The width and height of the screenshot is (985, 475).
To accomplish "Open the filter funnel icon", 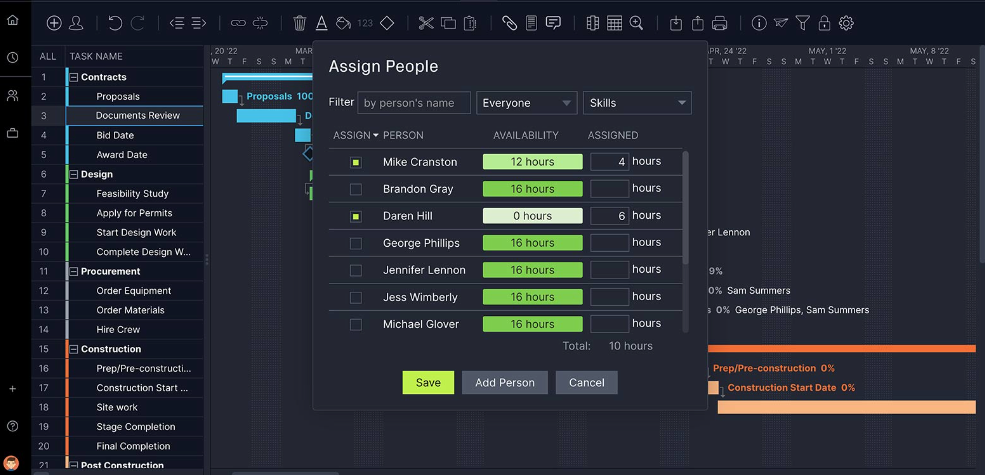I will pos(802,23).
